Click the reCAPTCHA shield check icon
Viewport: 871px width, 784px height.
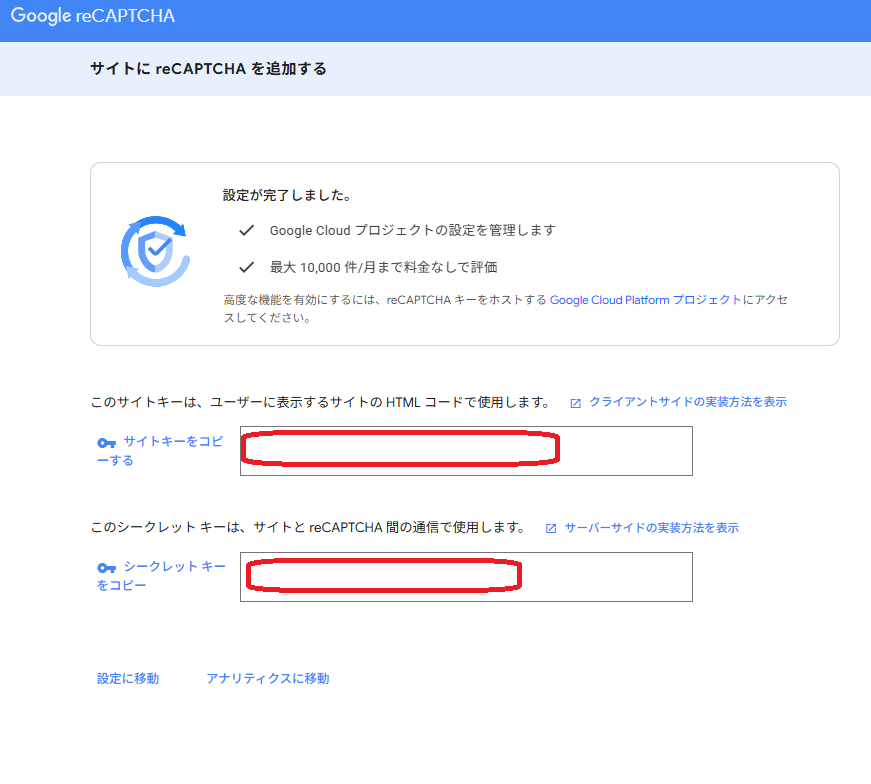click(156, 251)
